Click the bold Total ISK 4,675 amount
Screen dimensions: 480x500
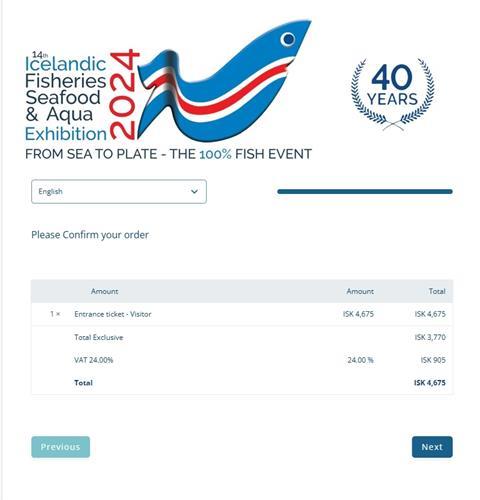tap(430, 383)
